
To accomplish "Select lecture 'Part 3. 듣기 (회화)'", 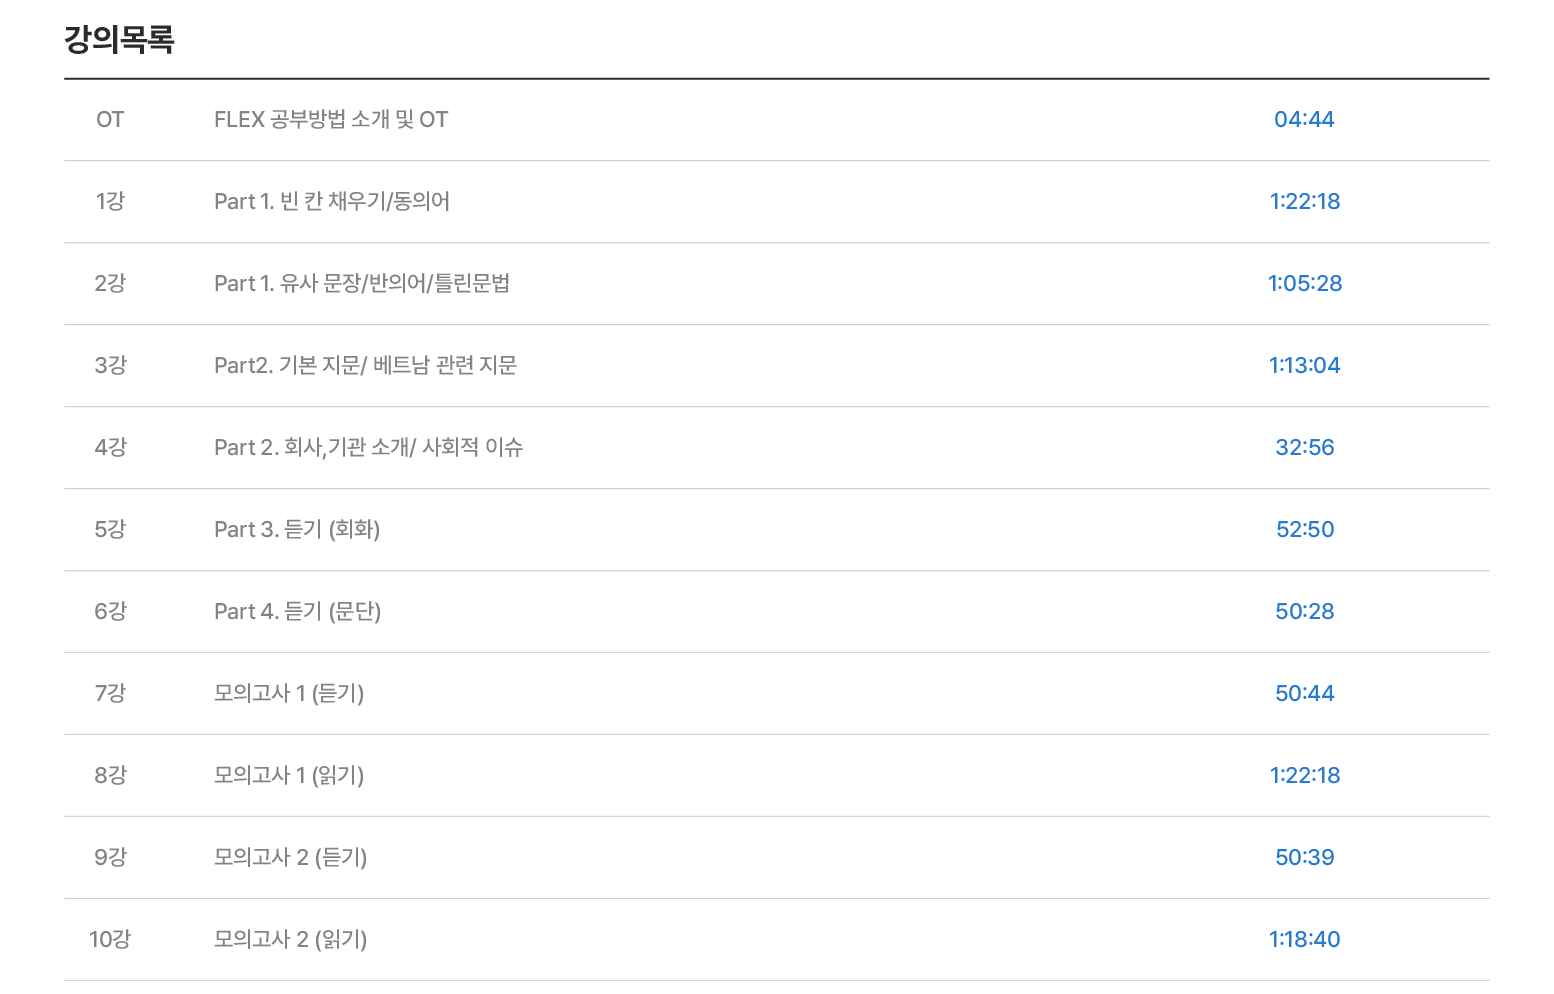I will (297, 530).
